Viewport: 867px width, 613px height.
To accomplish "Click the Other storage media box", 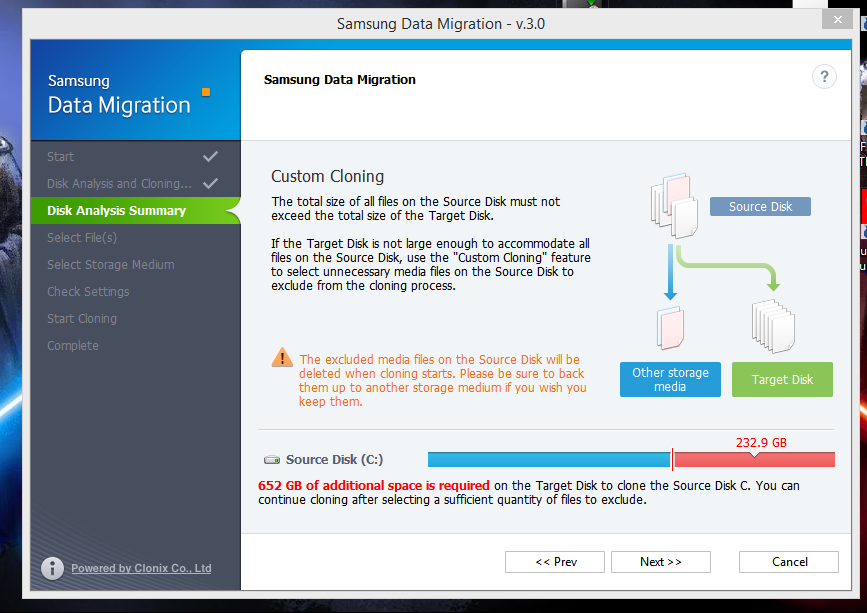I will (670, 380).
